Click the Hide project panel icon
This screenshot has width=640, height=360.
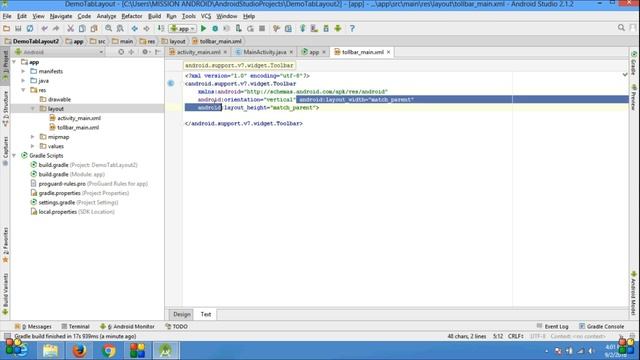click(158, 52)
